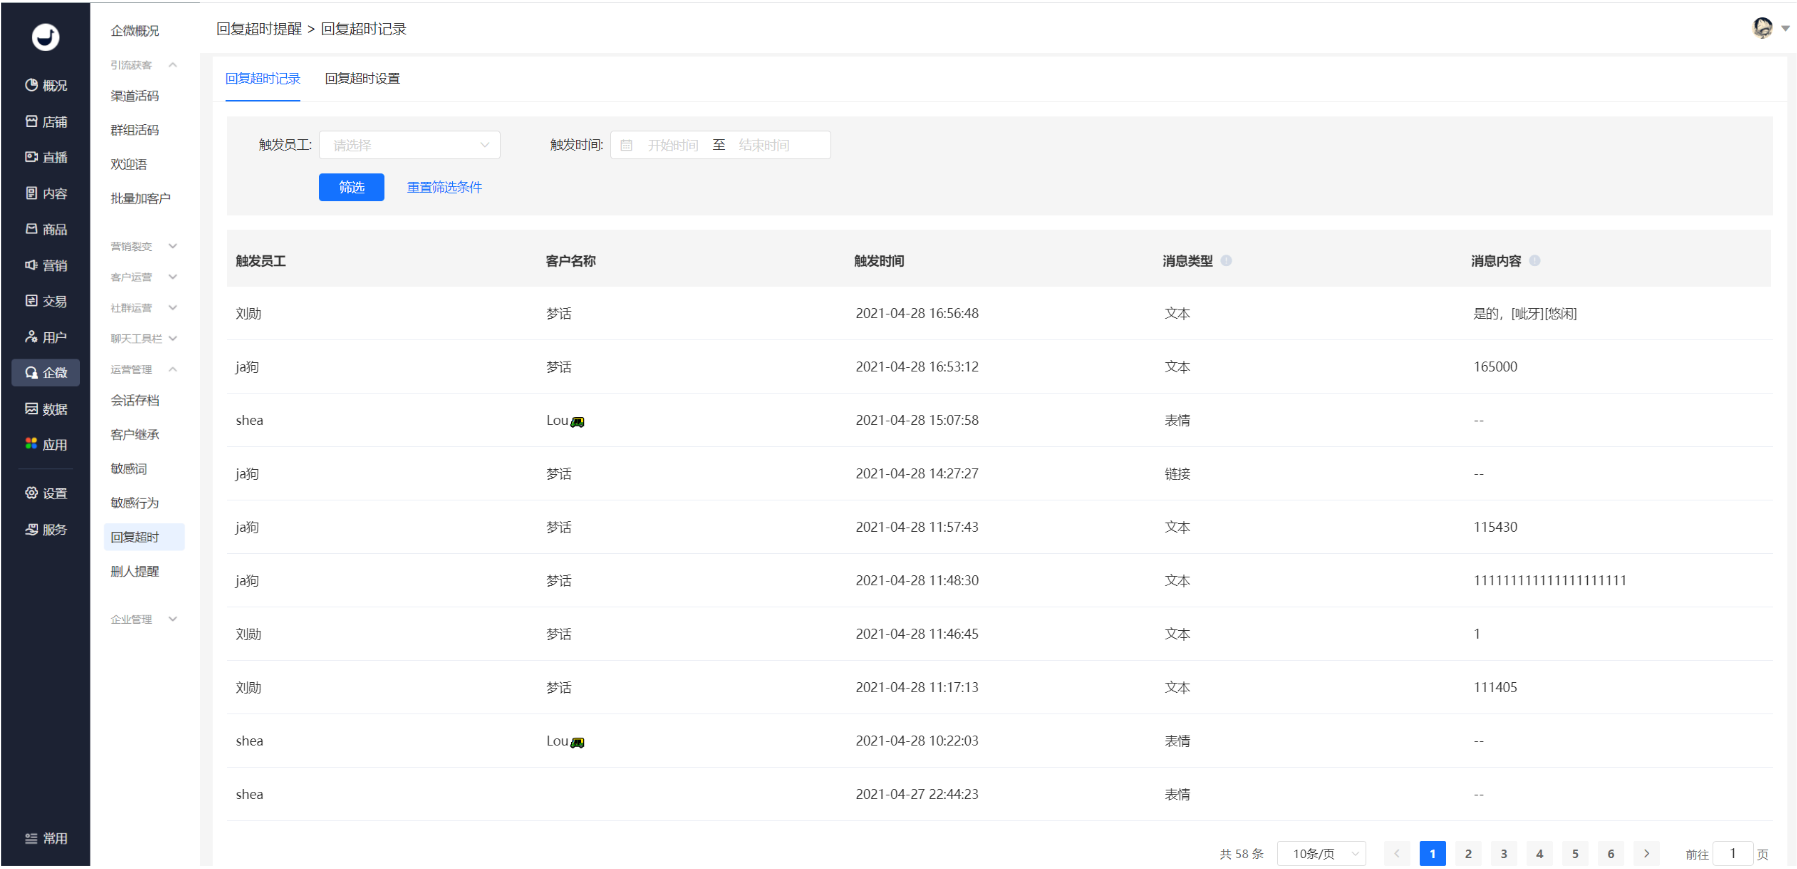
Task: Open 店铺 in the sidebar
Action: [46, 122]
